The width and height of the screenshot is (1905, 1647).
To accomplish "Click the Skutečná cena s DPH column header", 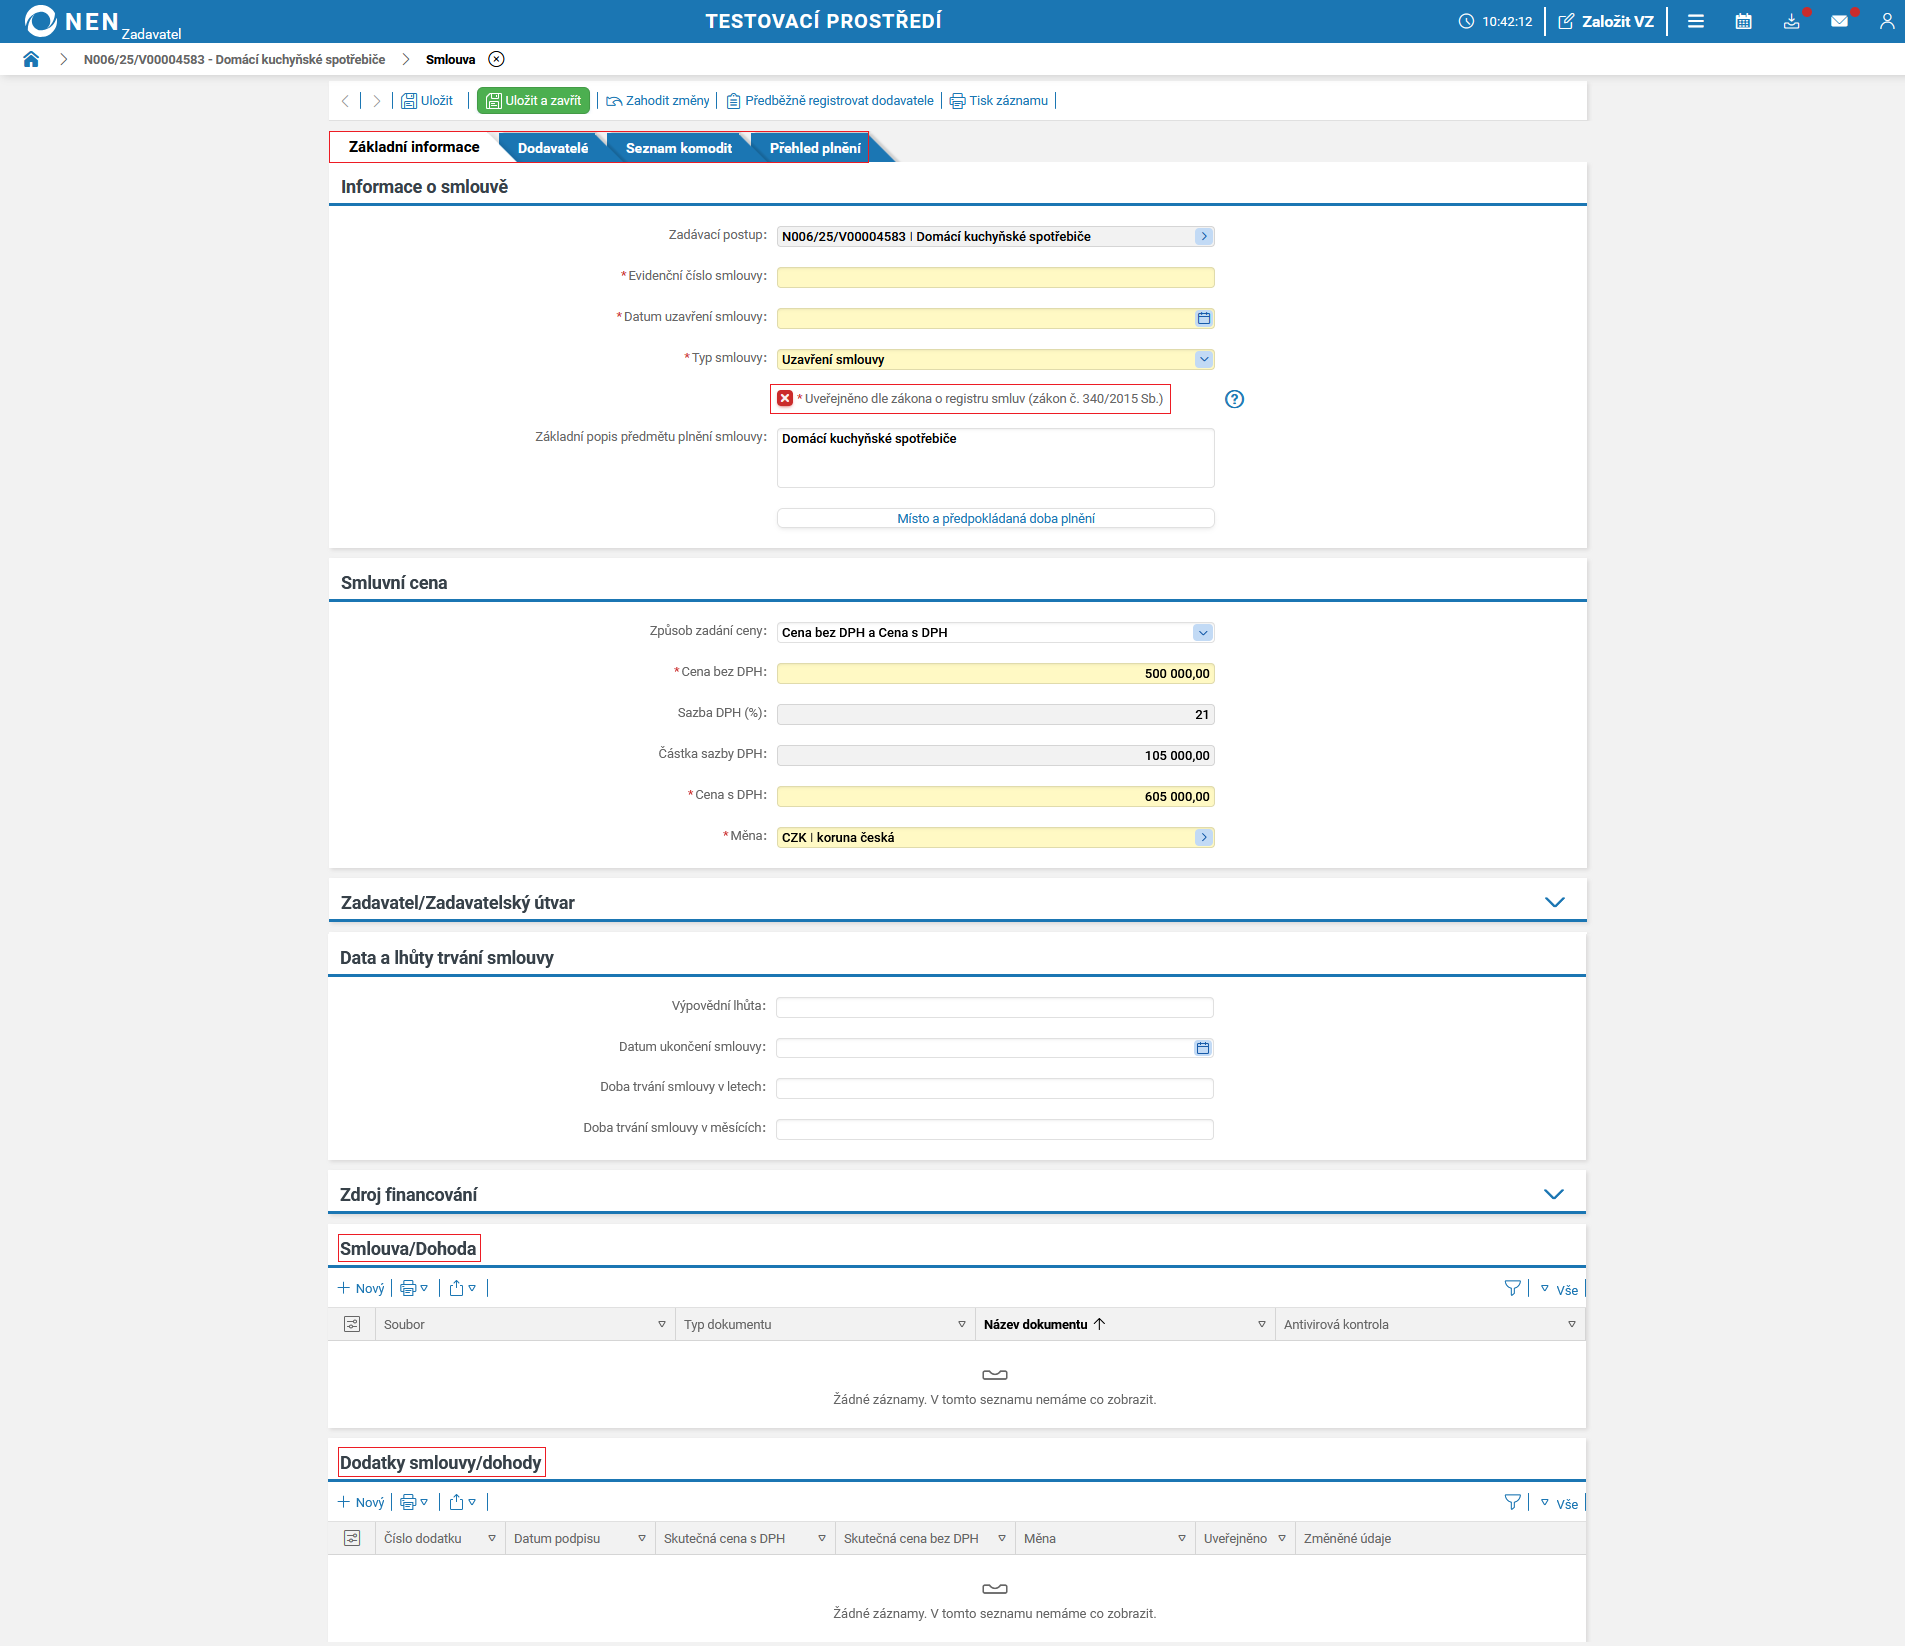I will pyautogui.click(x=724, y=1538).
